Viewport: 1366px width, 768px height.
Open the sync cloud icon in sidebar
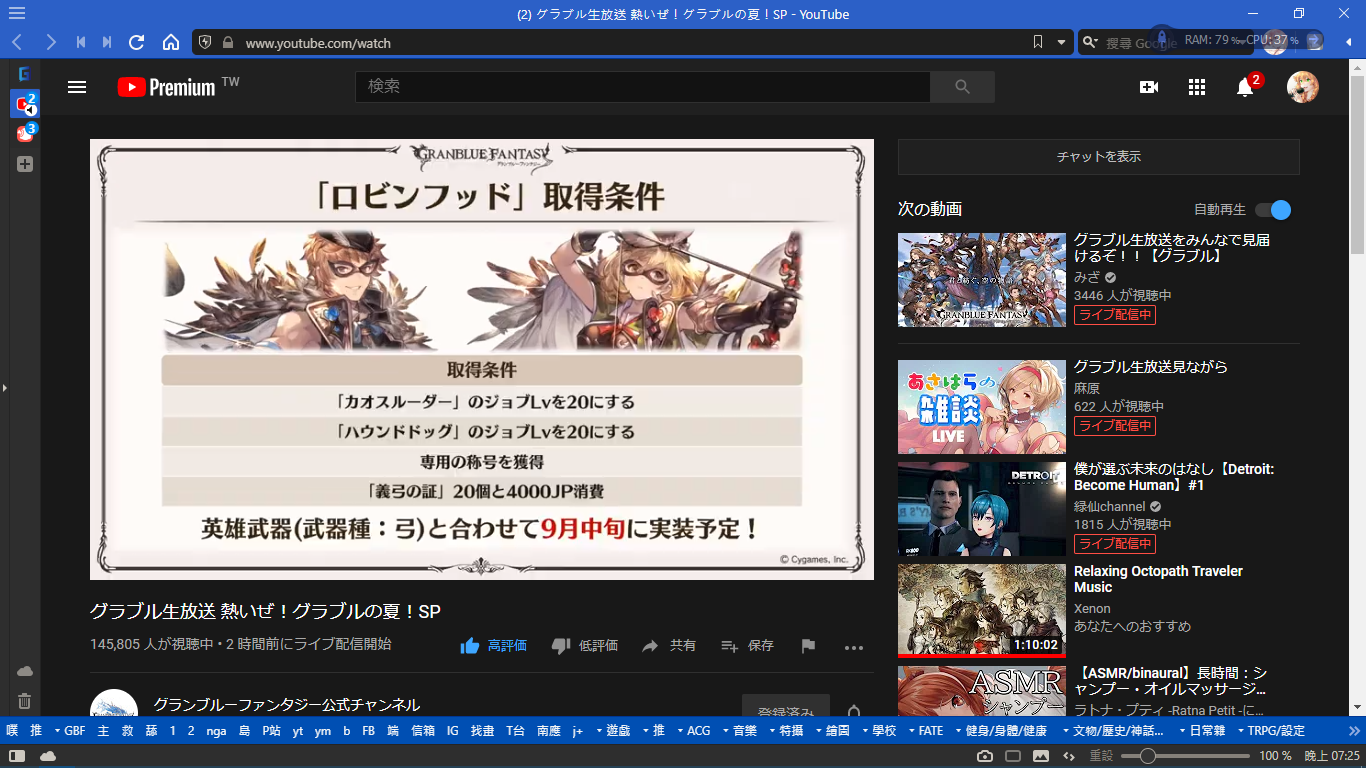point(25,670)
